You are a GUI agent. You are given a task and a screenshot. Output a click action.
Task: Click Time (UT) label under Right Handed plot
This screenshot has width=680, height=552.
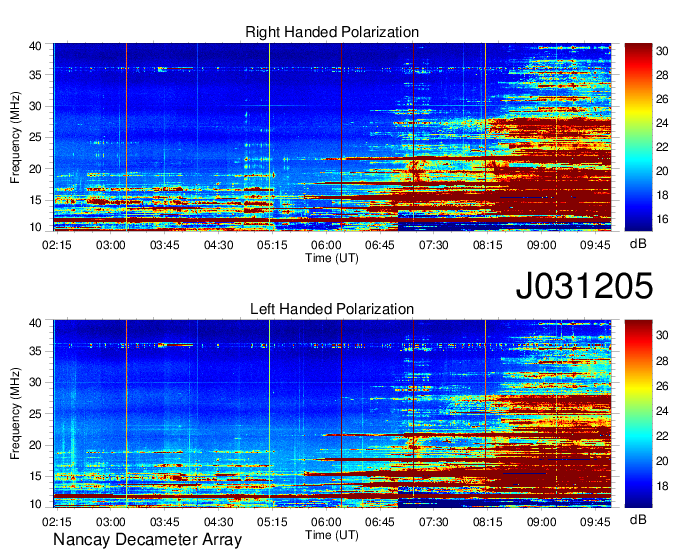pos(332,258)
